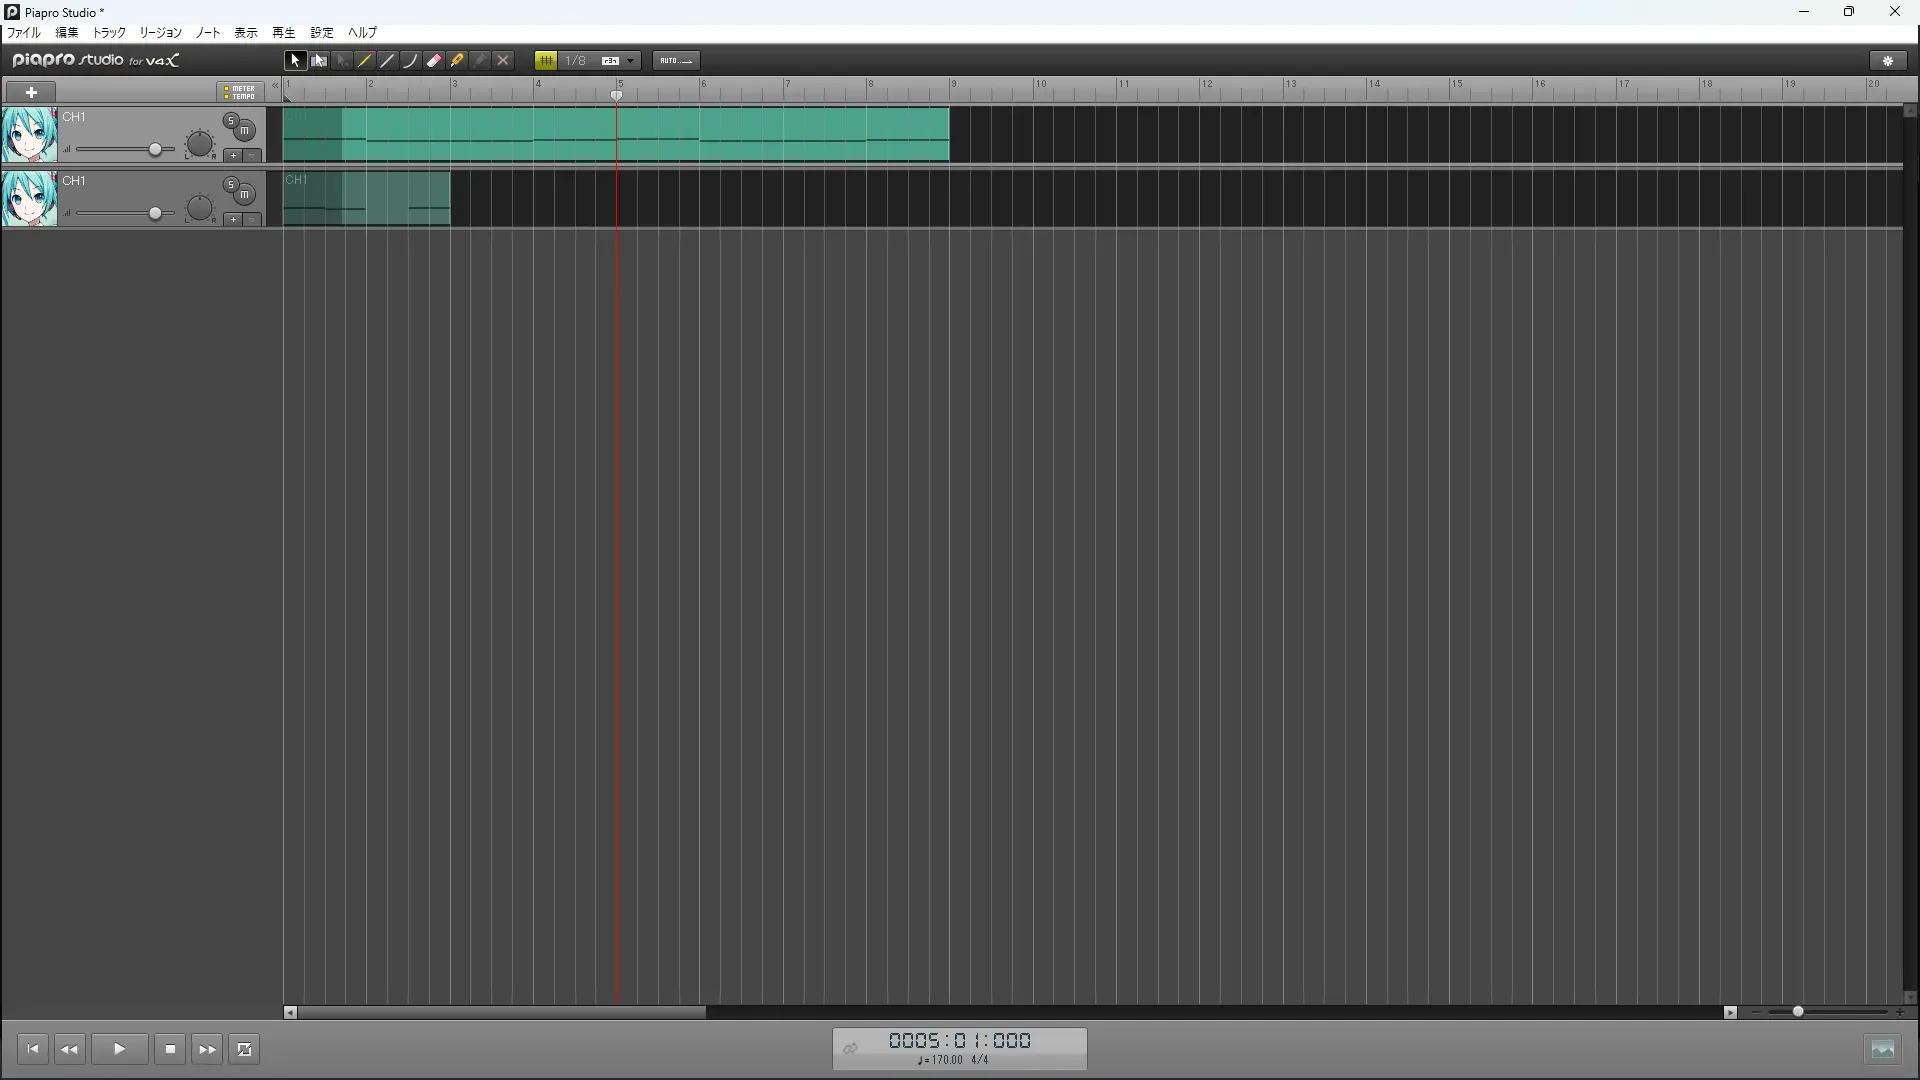The height and width of the screenshot is (1080, 1920).
Task: Adjust the first track's volume slider
Action: (x=155, y=150)
